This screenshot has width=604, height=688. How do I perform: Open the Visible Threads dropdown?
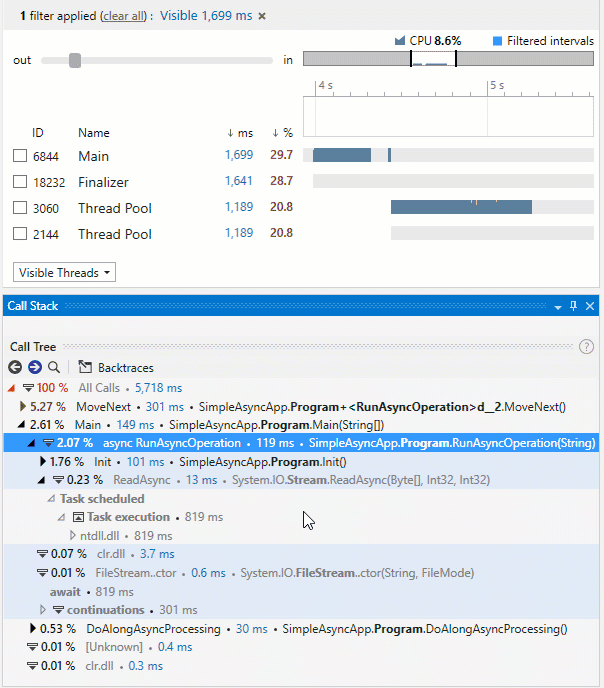coord(64,272)
